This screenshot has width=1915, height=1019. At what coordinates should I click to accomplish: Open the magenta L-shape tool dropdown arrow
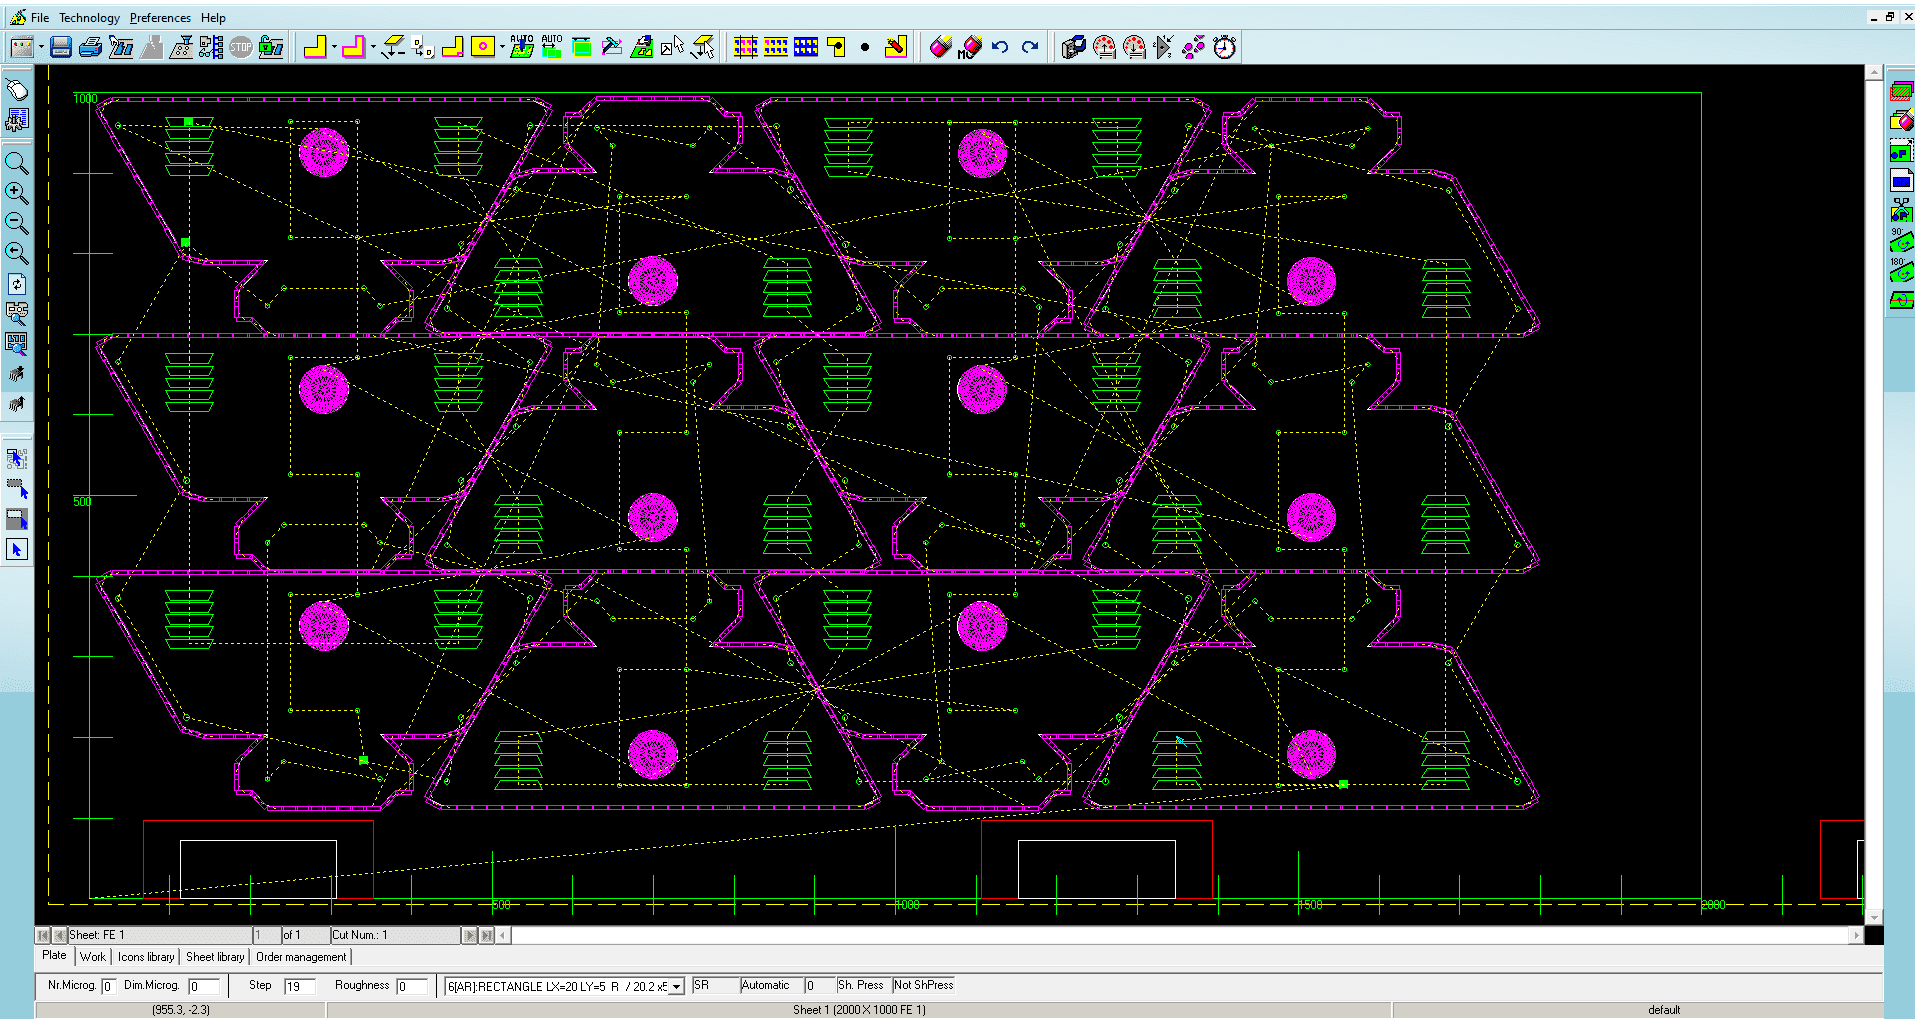coord(373,47)
